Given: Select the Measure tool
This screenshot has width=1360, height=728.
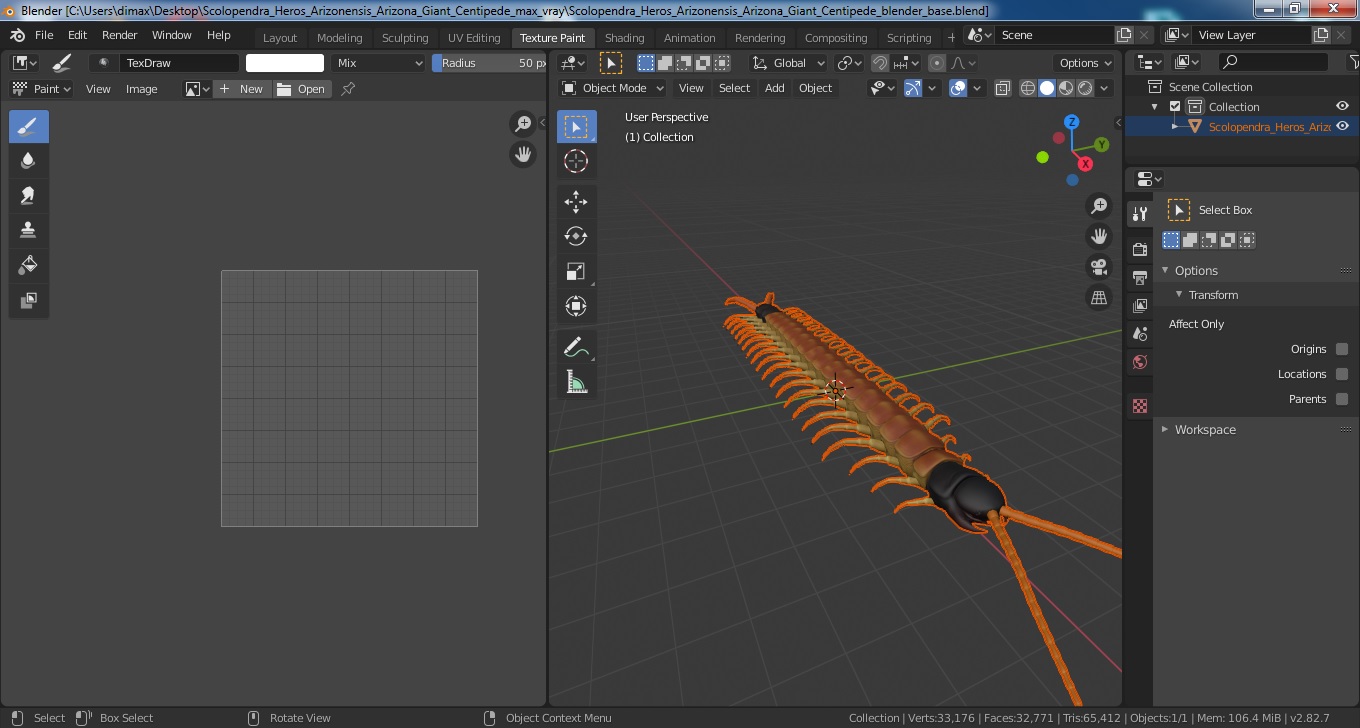Looking at the screenshot, I should pyautogui.click(x=576, y=382).
